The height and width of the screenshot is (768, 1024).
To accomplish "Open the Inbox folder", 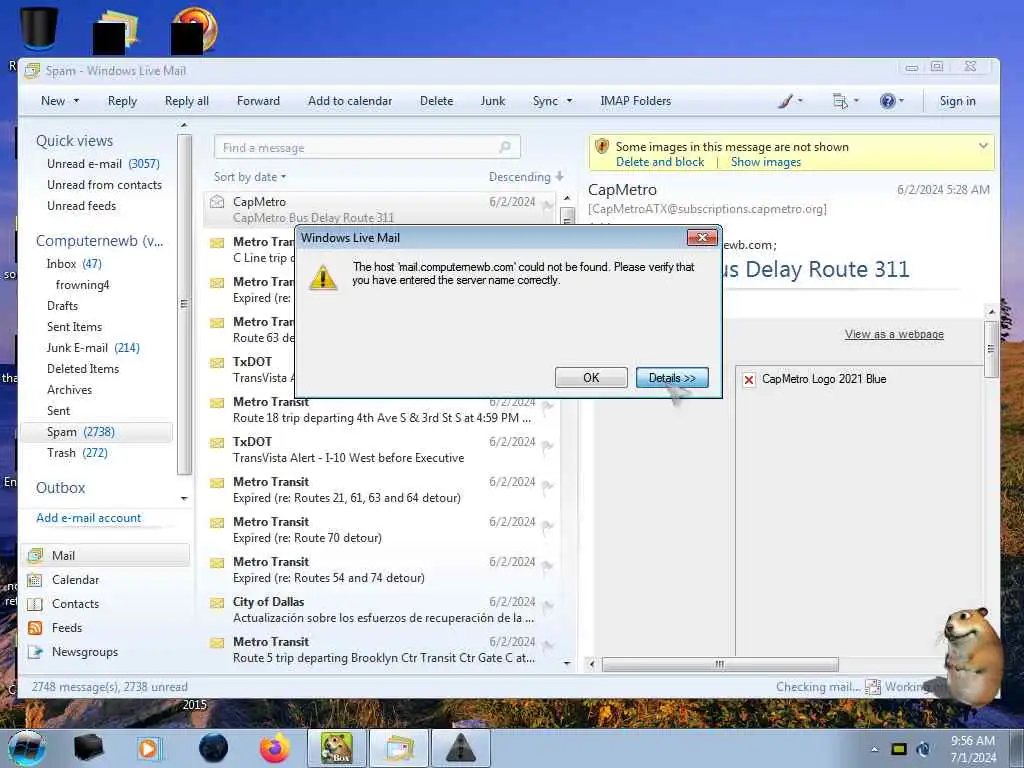I will [x=74, y=264].
